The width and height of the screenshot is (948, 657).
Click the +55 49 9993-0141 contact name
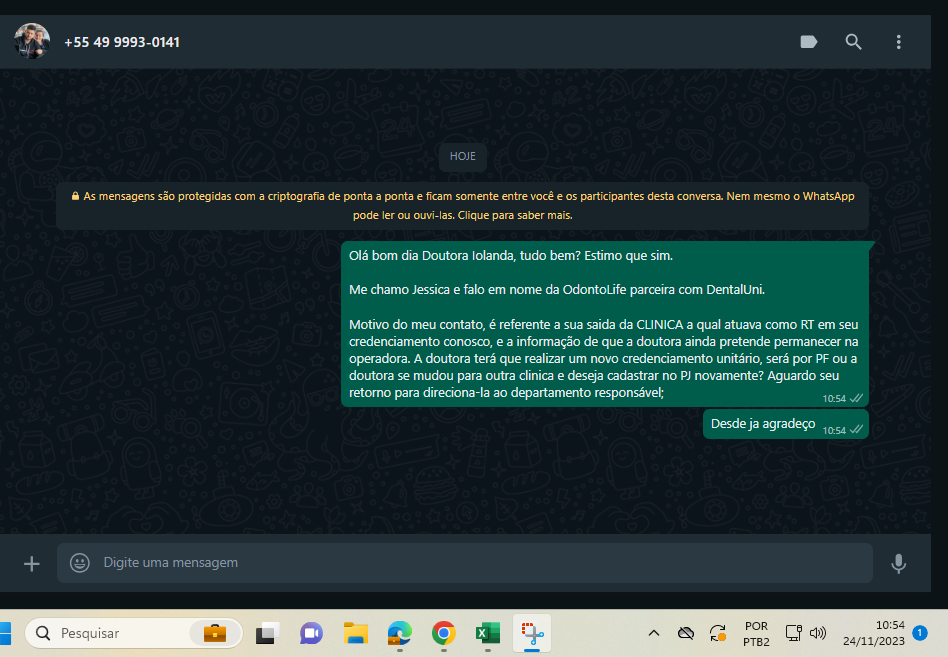click(122, 42)
